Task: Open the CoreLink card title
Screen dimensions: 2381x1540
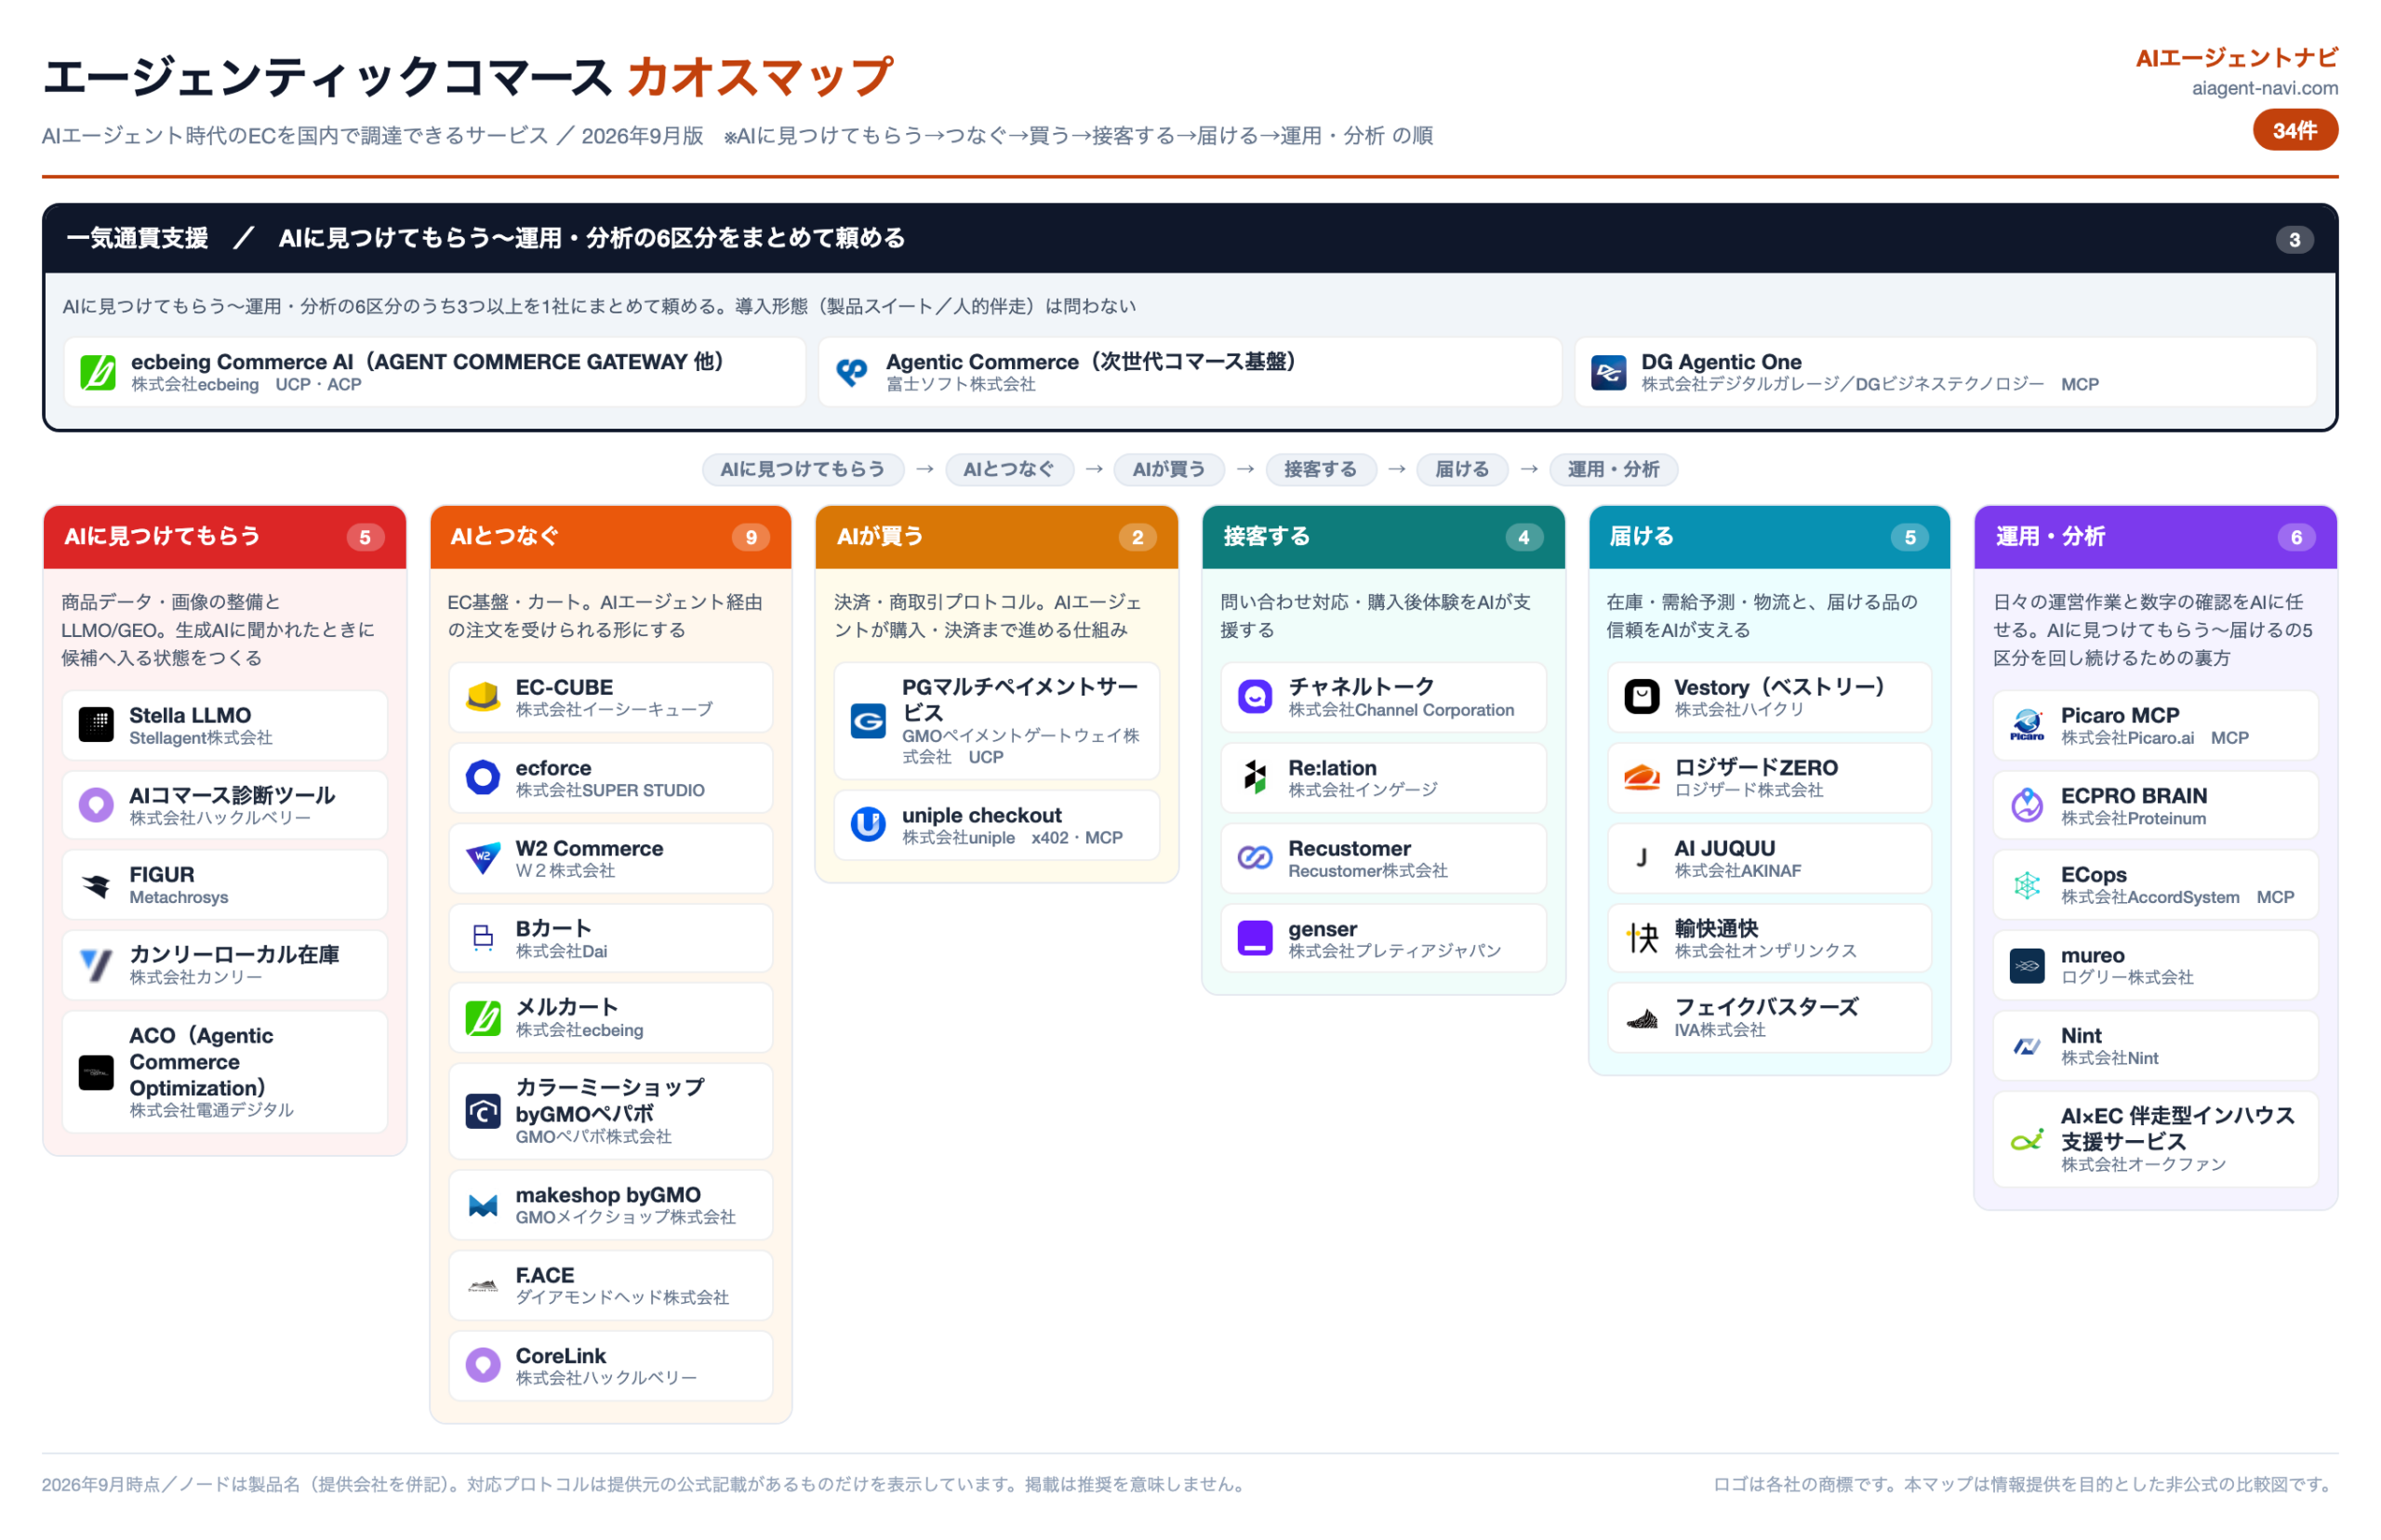Action: click(x=561, y=1356)
